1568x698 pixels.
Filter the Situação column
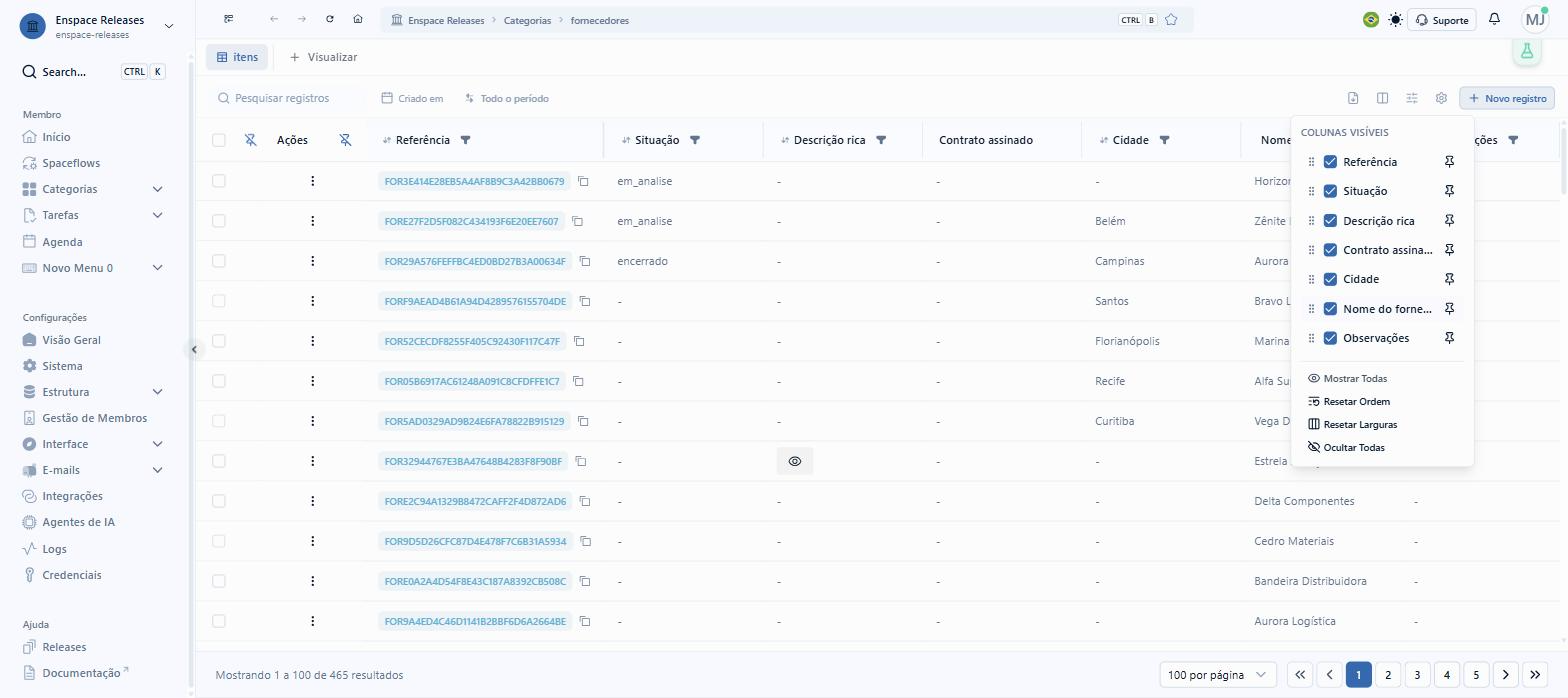[695, 140]
